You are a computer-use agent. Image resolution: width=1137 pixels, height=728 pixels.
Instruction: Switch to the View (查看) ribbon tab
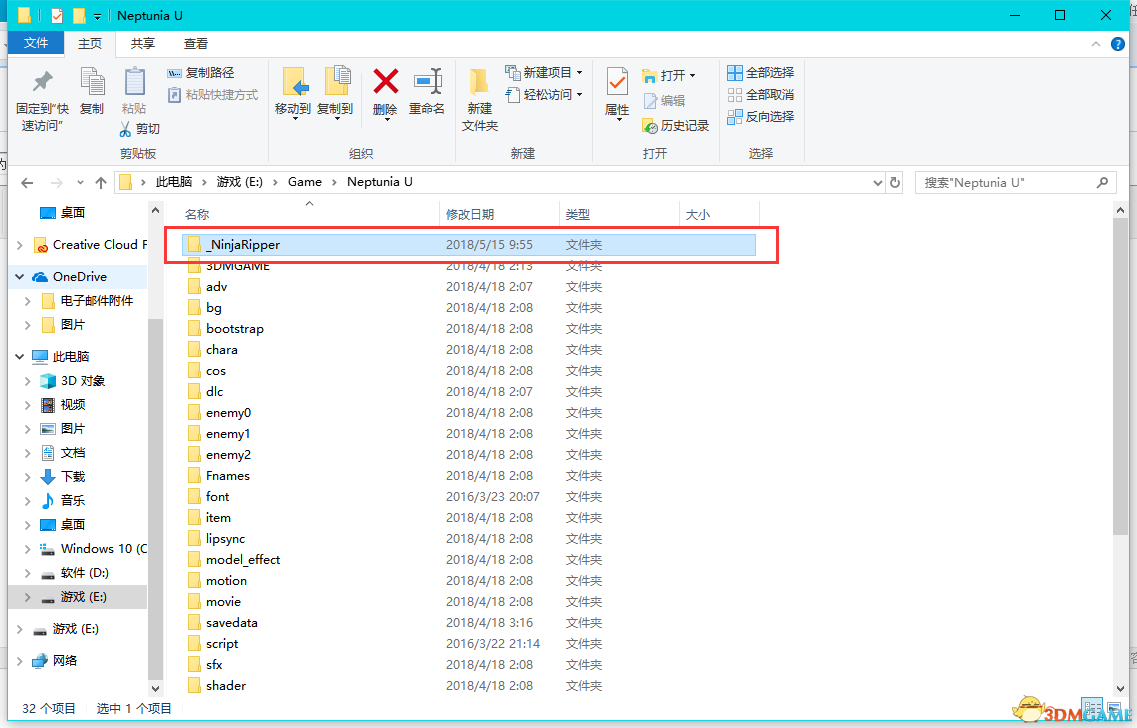[x=196, y=44]
